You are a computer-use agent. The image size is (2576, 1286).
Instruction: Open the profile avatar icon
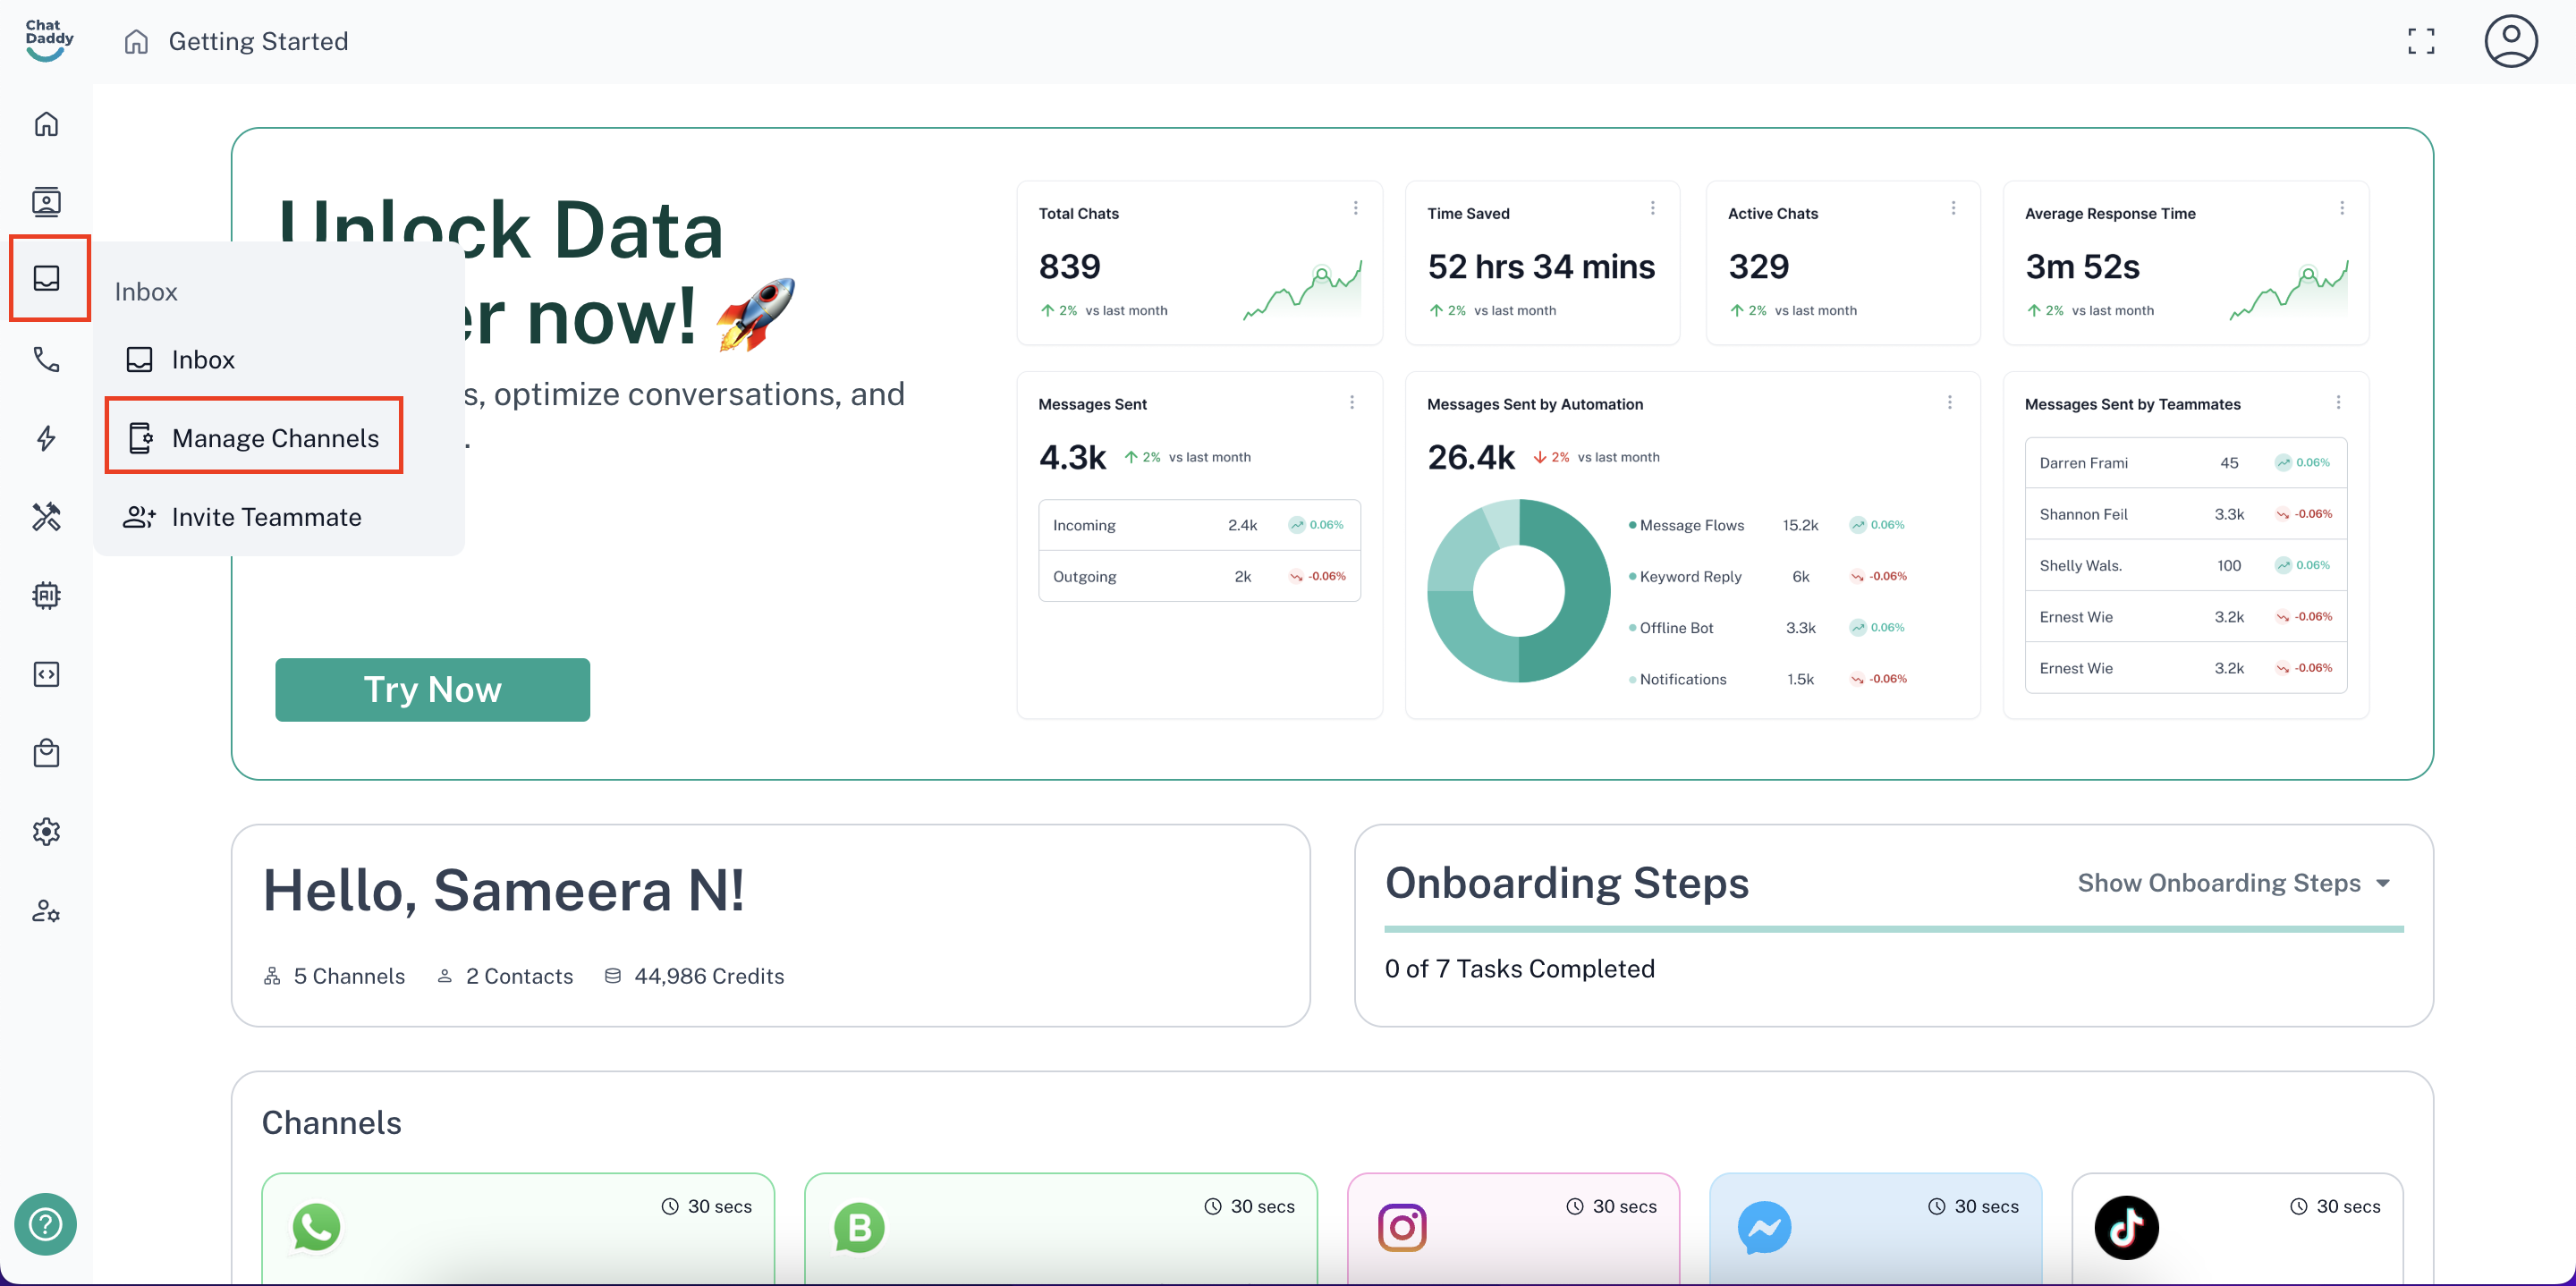(2510, 41)
